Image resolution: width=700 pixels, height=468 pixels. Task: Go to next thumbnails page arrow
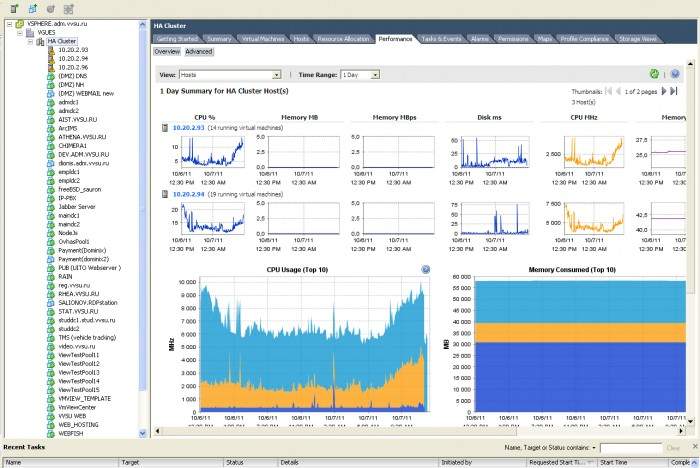(661, 91)
